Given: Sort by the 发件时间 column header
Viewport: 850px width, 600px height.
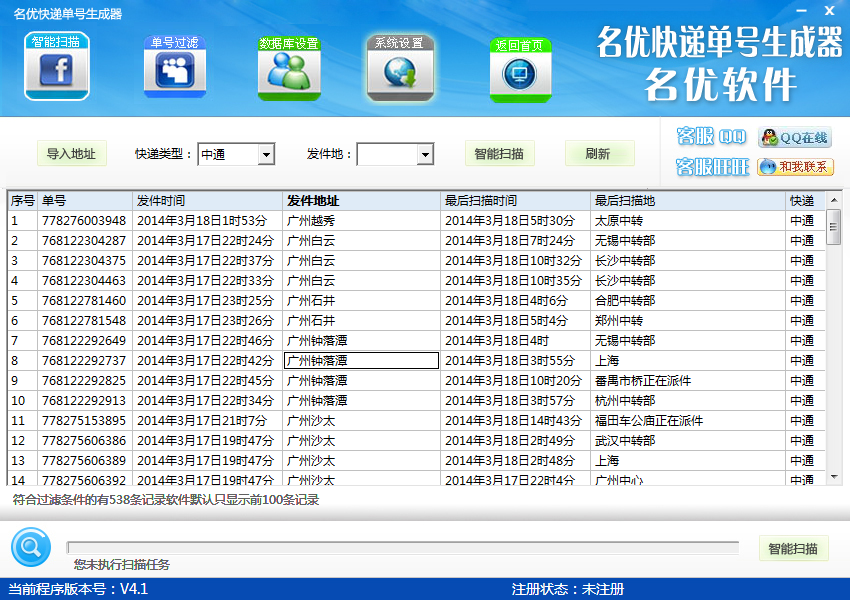Looking at the screenshot, I should point(208,201).
